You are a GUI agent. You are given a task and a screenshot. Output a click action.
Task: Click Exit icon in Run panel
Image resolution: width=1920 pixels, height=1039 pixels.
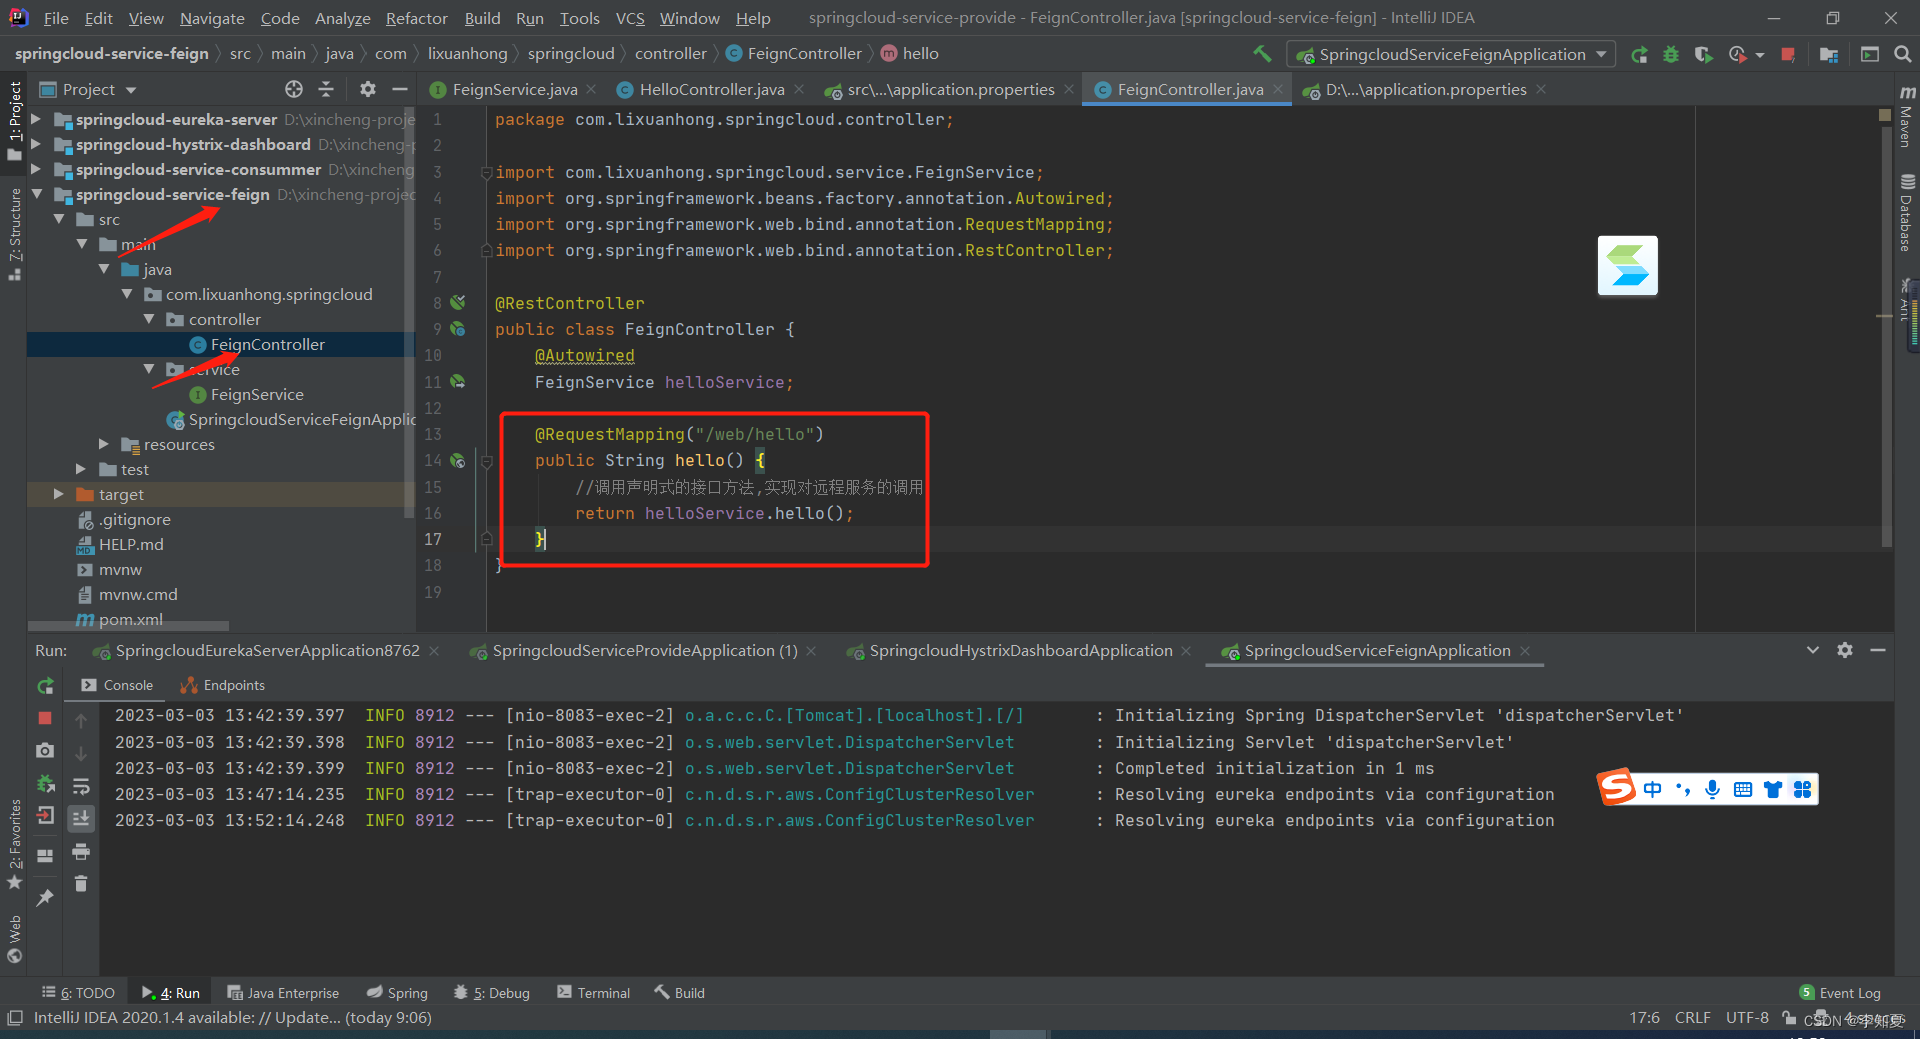45,816
